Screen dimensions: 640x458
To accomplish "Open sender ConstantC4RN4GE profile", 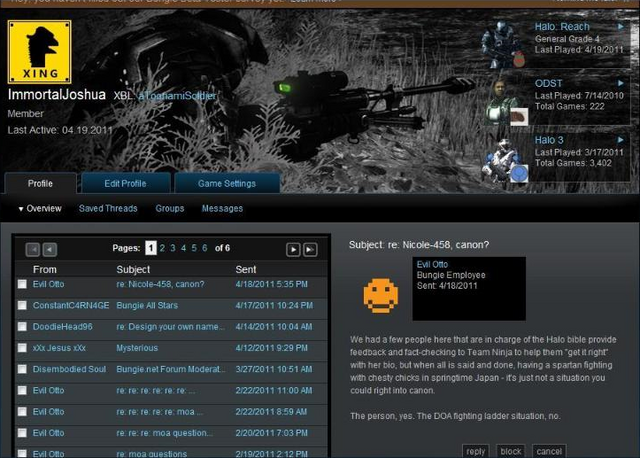I will [71, 305].
